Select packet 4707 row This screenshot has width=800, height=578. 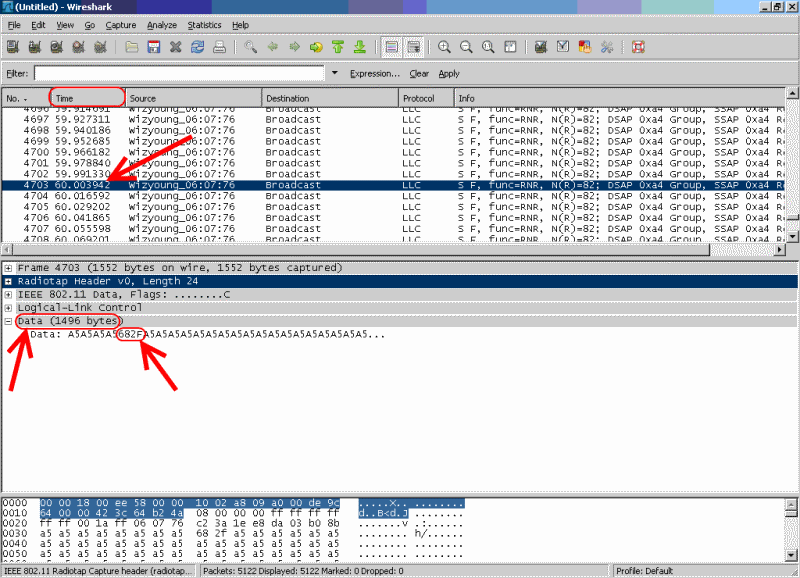pos(393,229)
